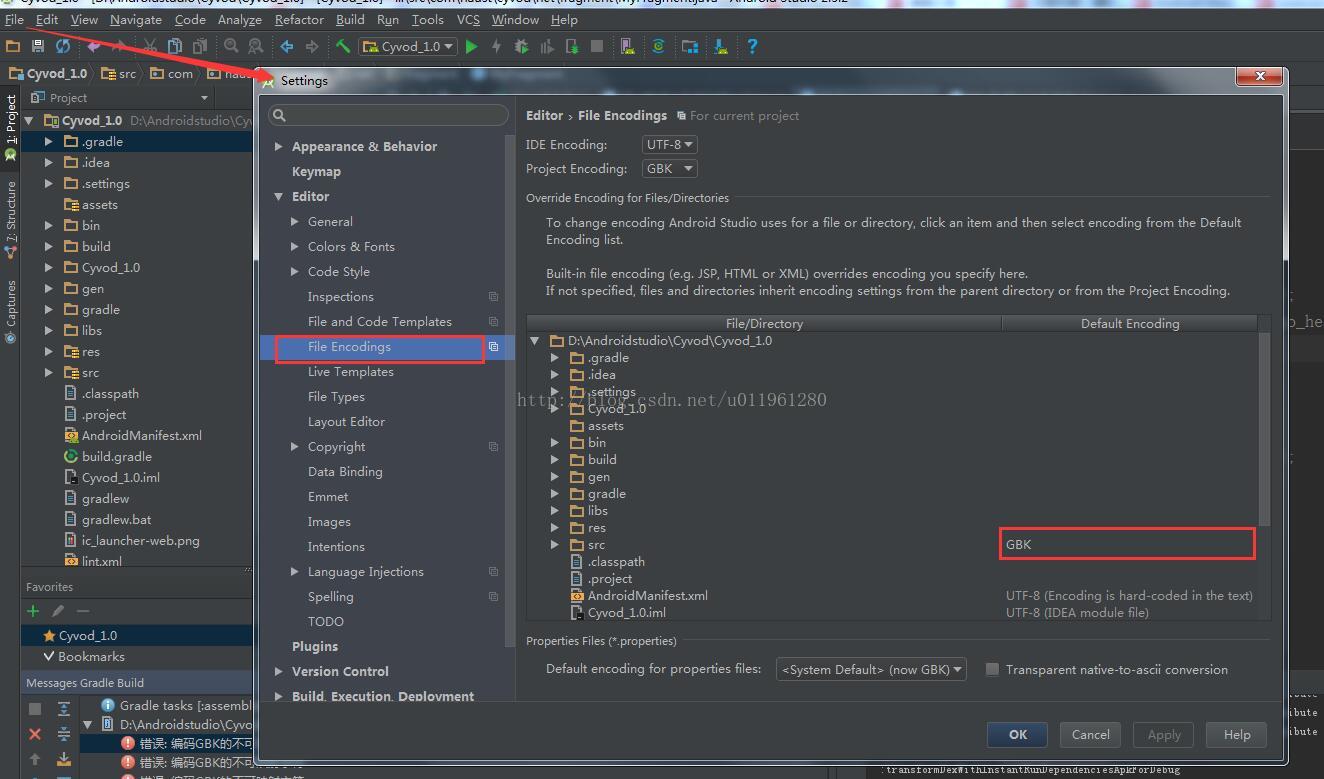Image resolution: width=1324 pixels, height=779 pixels.
Task: Click the Stop square toolbar icon
Action: pos(597,46)
